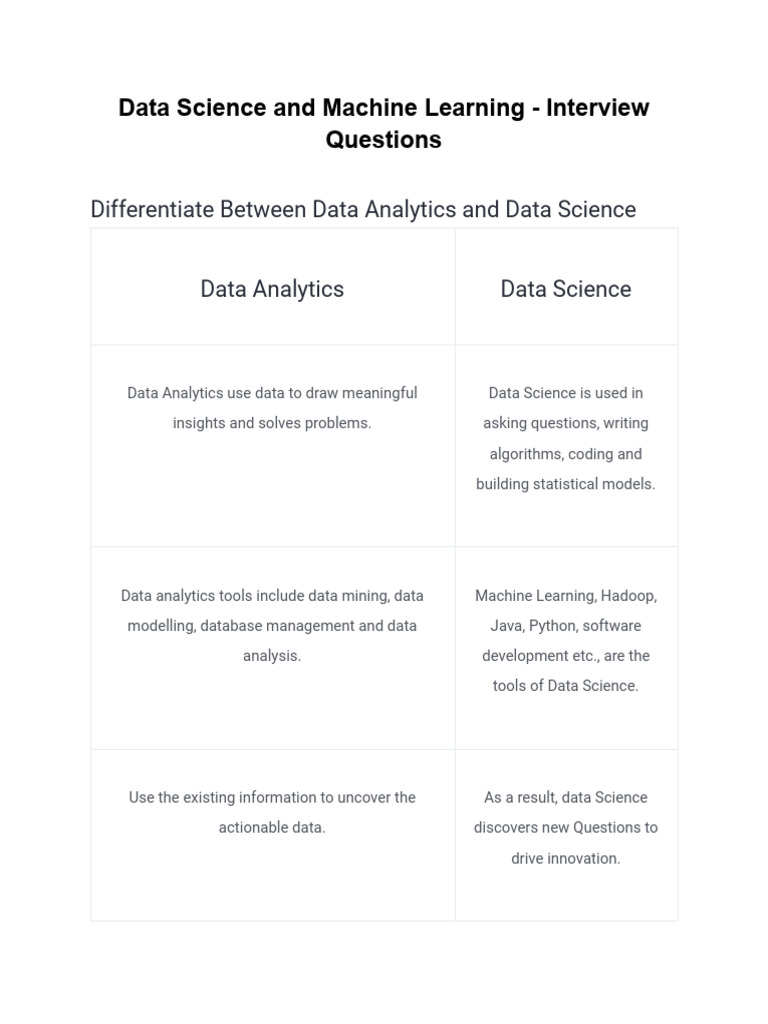
Task: Select the 'Differentiate Between Data Analytics' heading
Action: (363, 209)
